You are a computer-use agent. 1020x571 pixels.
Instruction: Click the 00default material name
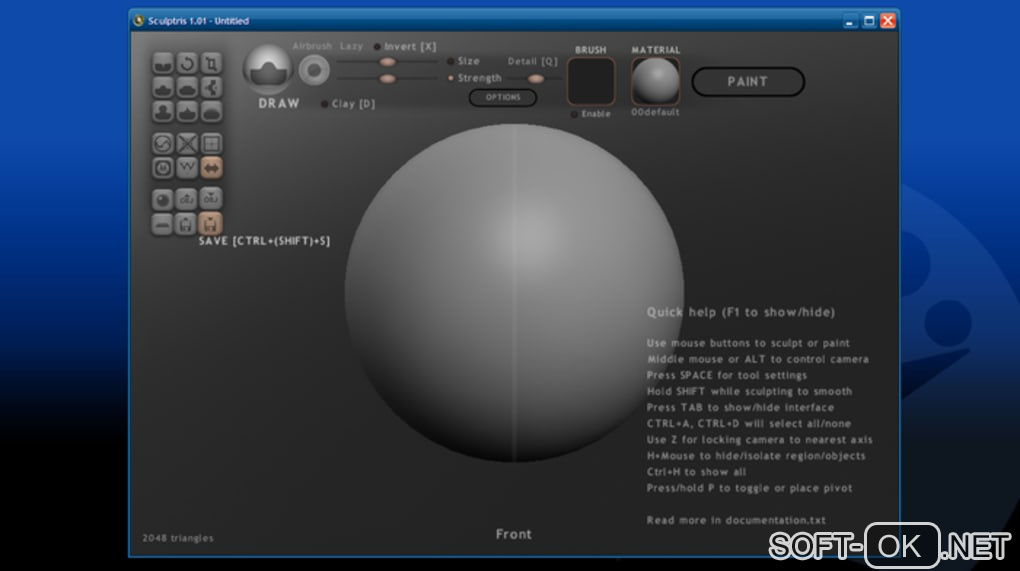[x=655, y=113]
